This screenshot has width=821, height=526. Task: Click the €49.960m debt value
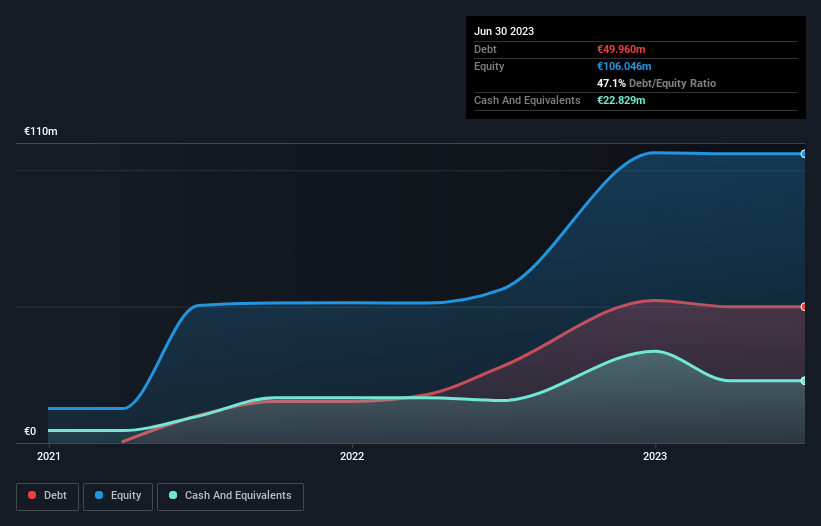pos(621,49)
